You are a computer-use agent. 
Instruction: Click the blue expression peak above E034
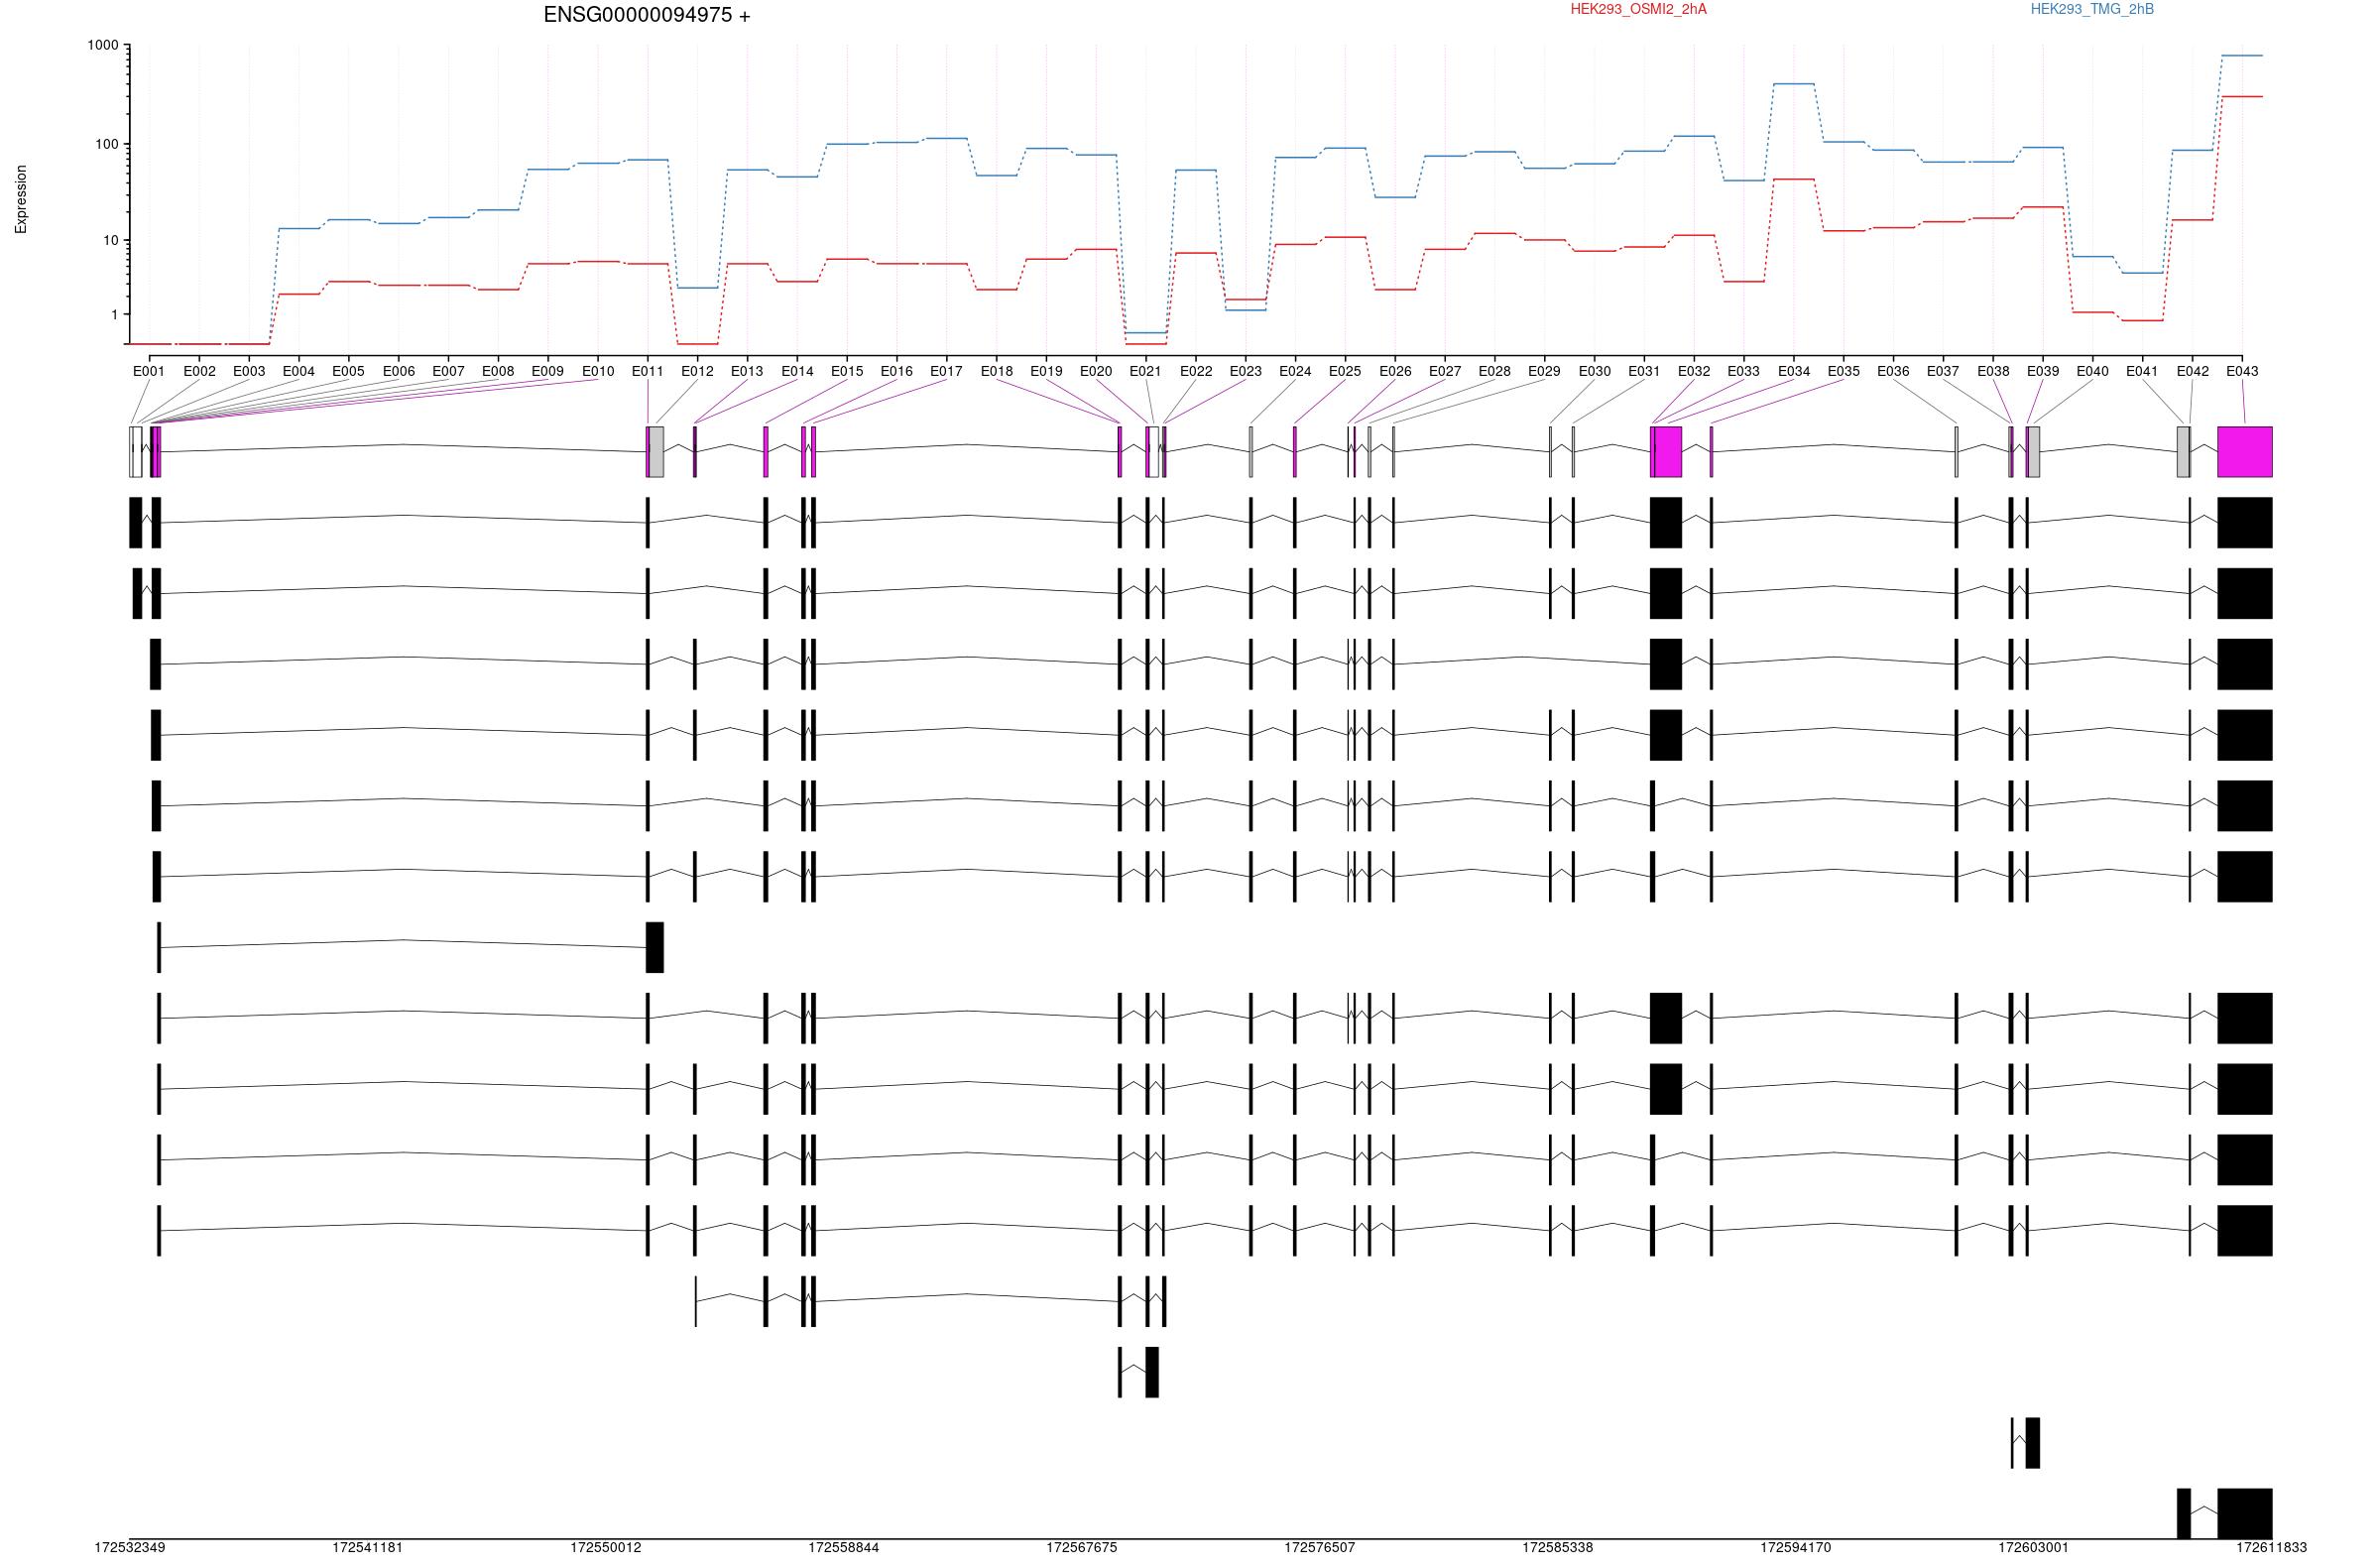1794,84
